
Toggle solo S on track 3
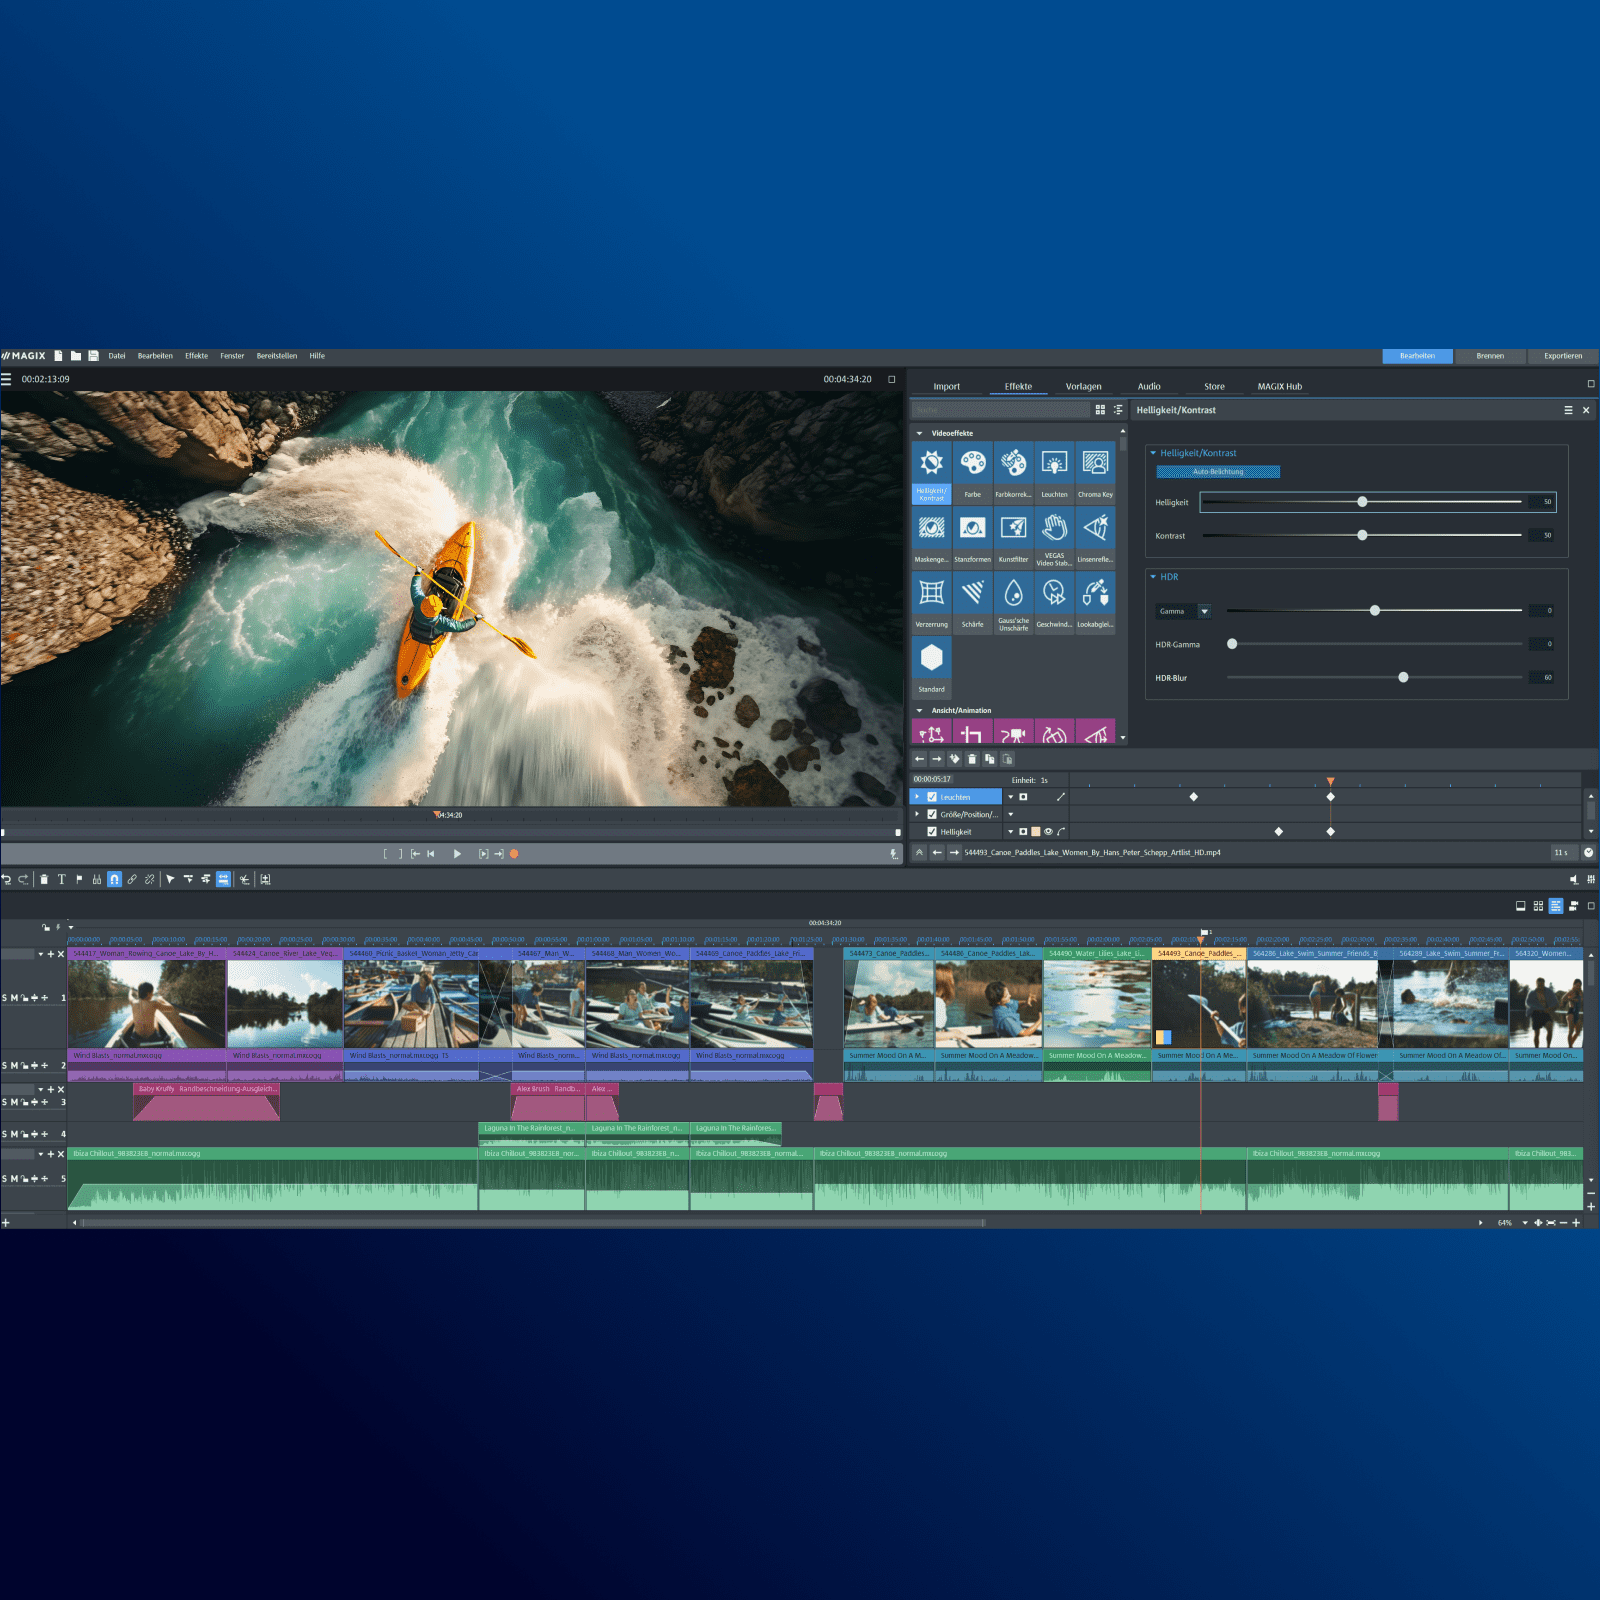(4, 1102)
